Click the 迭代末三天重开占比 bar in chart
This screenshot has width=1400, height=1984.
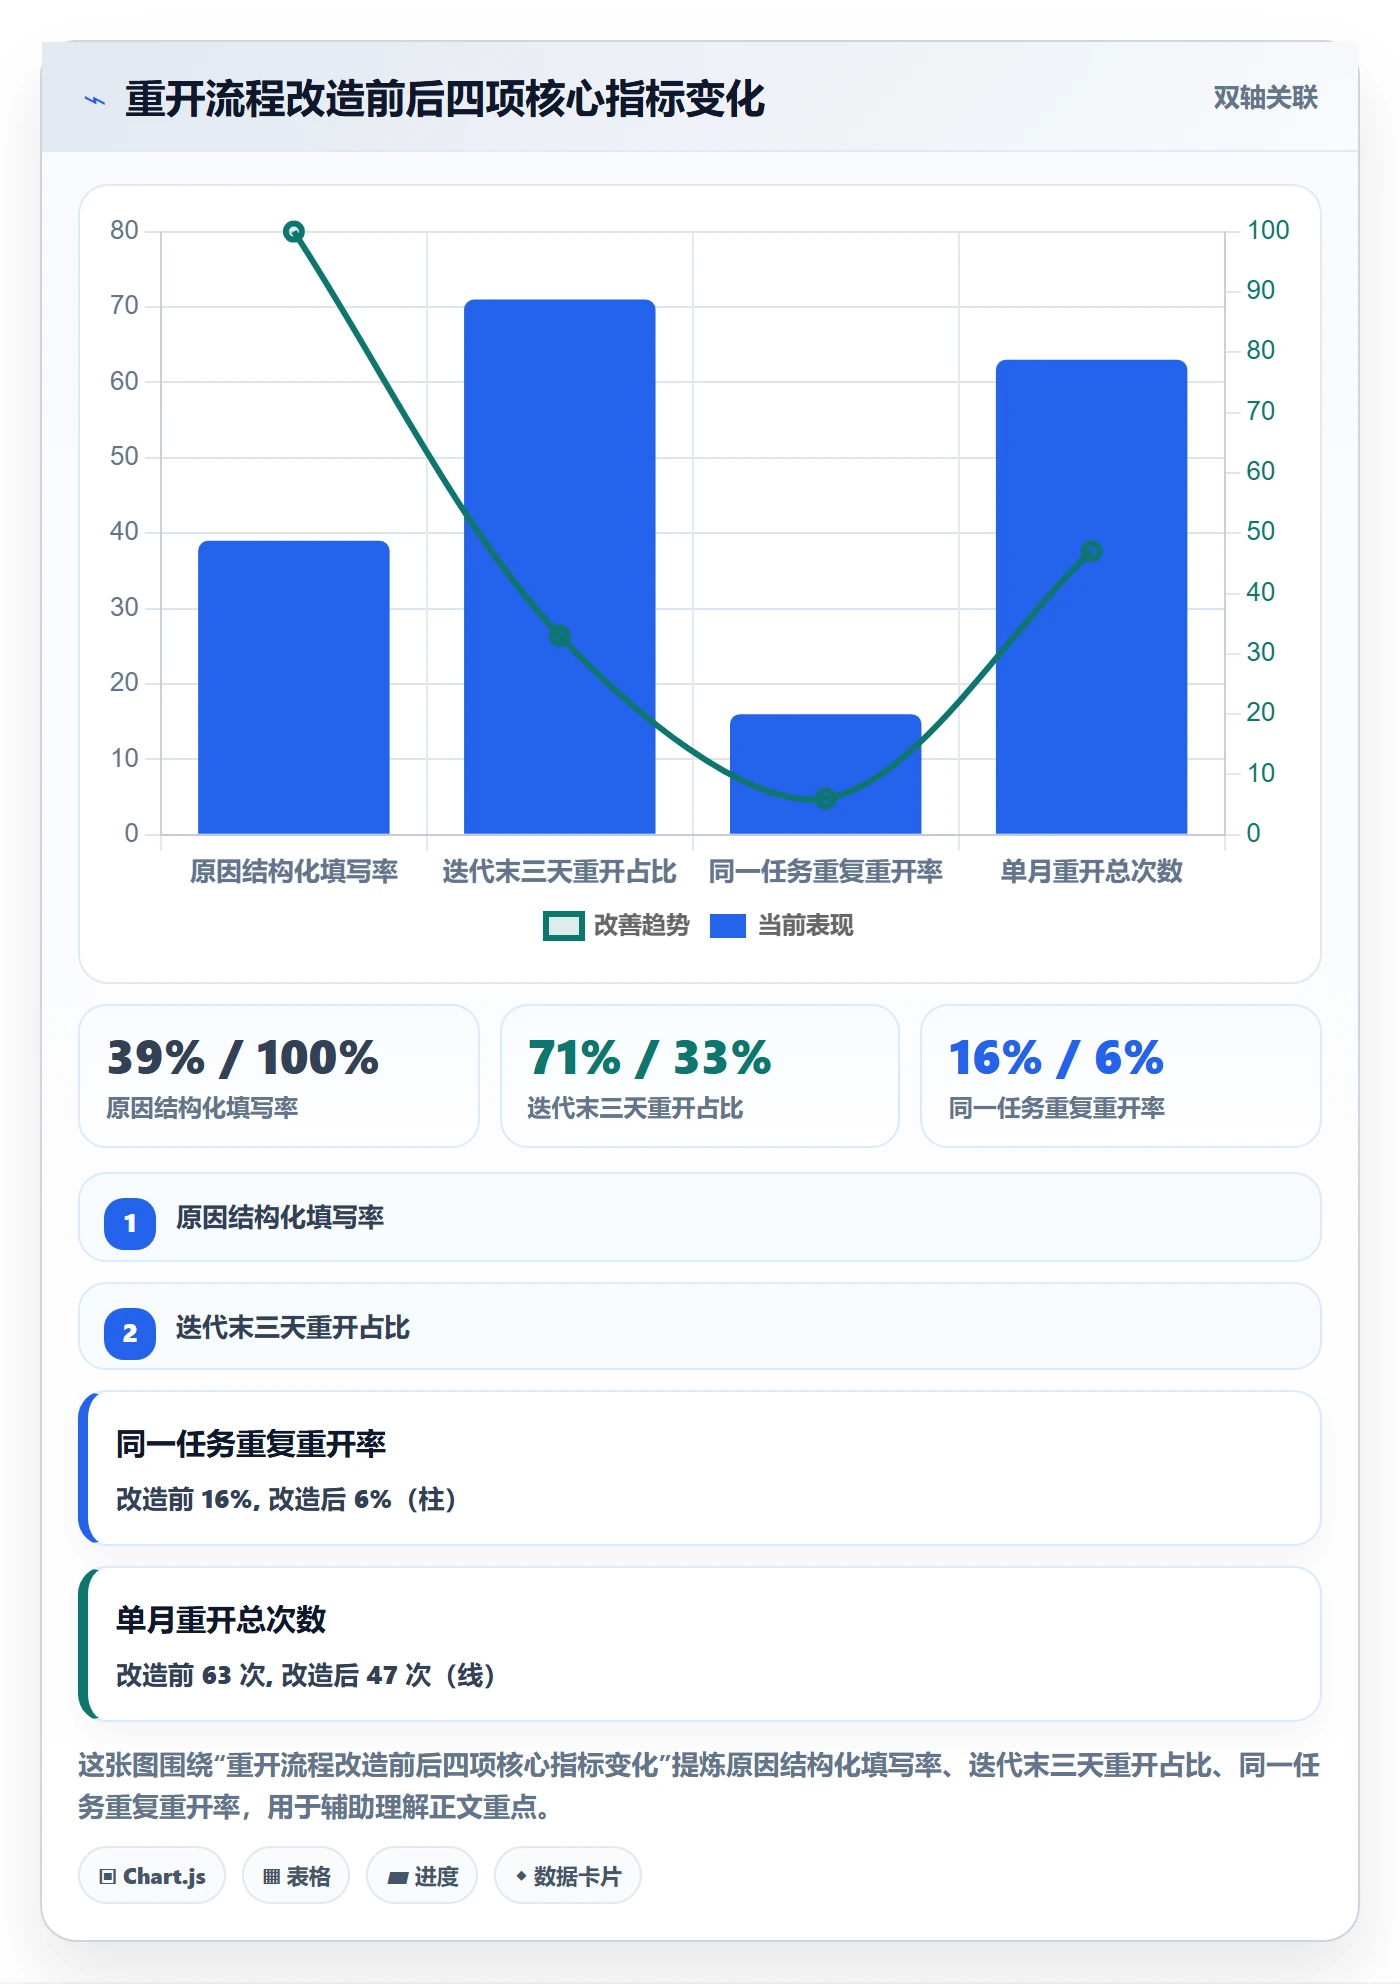pos(560,567)
